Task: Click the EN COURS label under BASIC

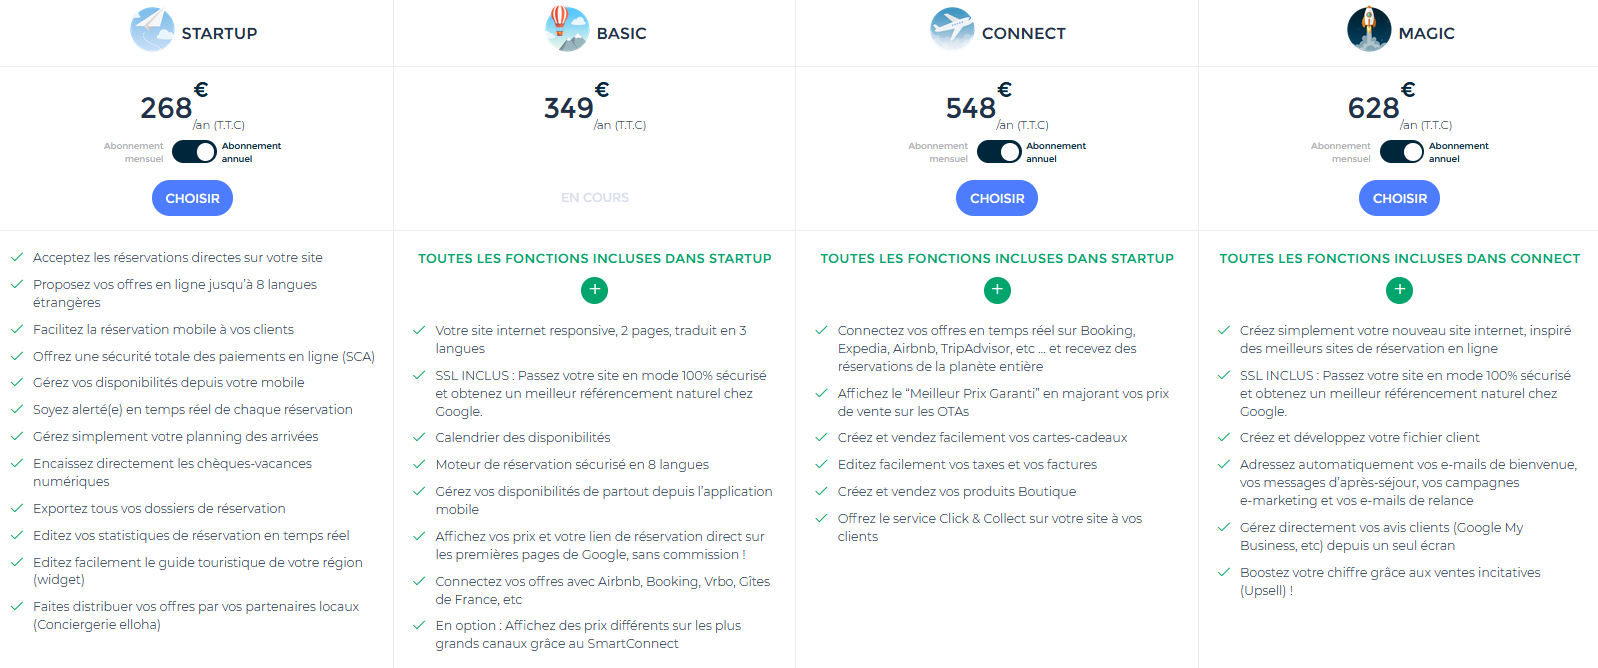Action: (x=595, y=198)
